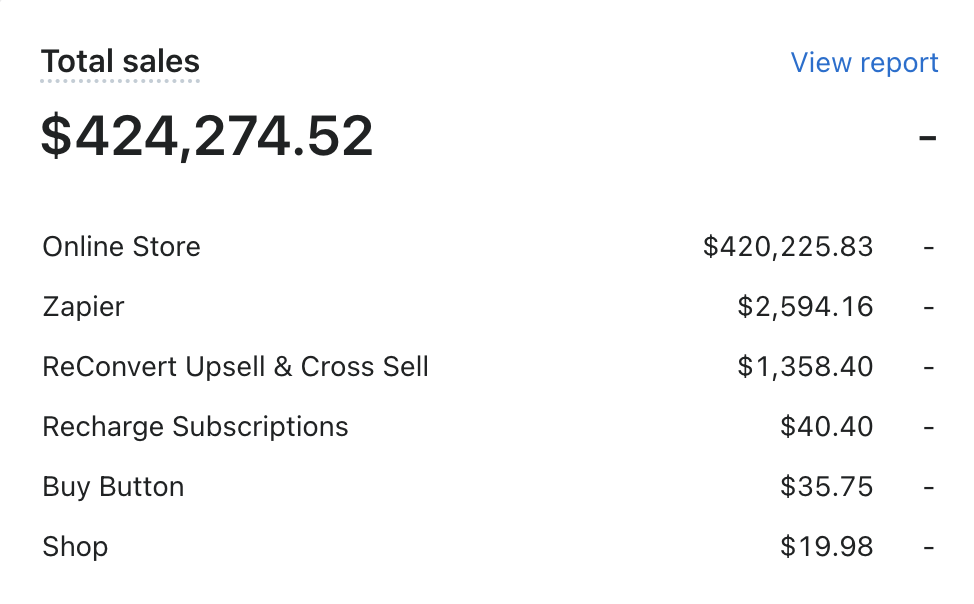Open the View report link
The image size is (974, 604).
tap(864, 63)
